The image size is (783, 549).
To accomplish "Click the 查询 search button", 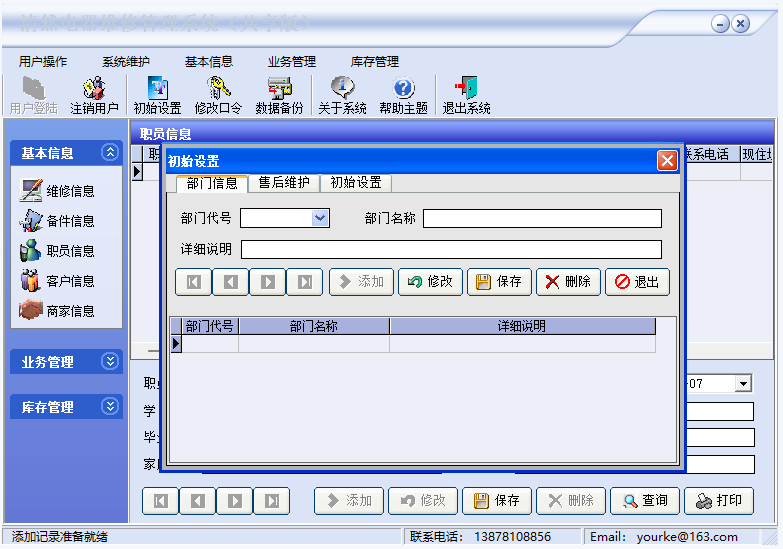I will tap(645, 501).
